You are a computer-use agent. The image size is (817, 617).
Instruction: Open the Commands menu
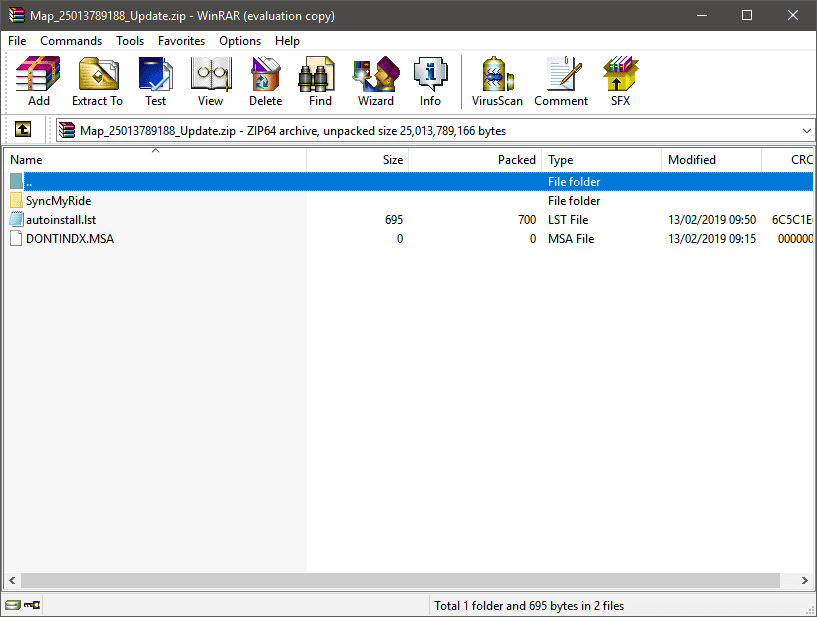(71, 41)
